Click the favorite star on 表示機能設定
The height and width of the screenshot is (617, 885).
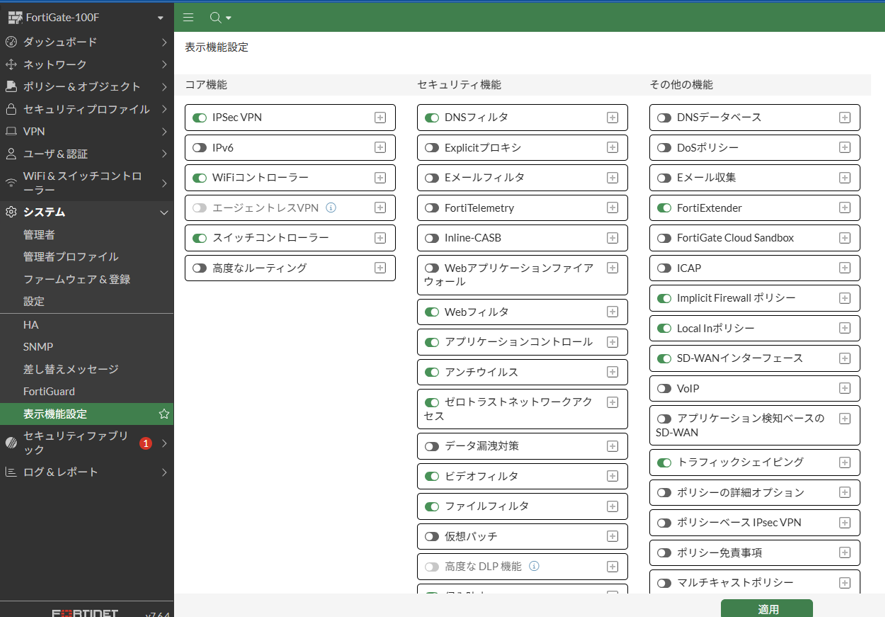point(164,414)
